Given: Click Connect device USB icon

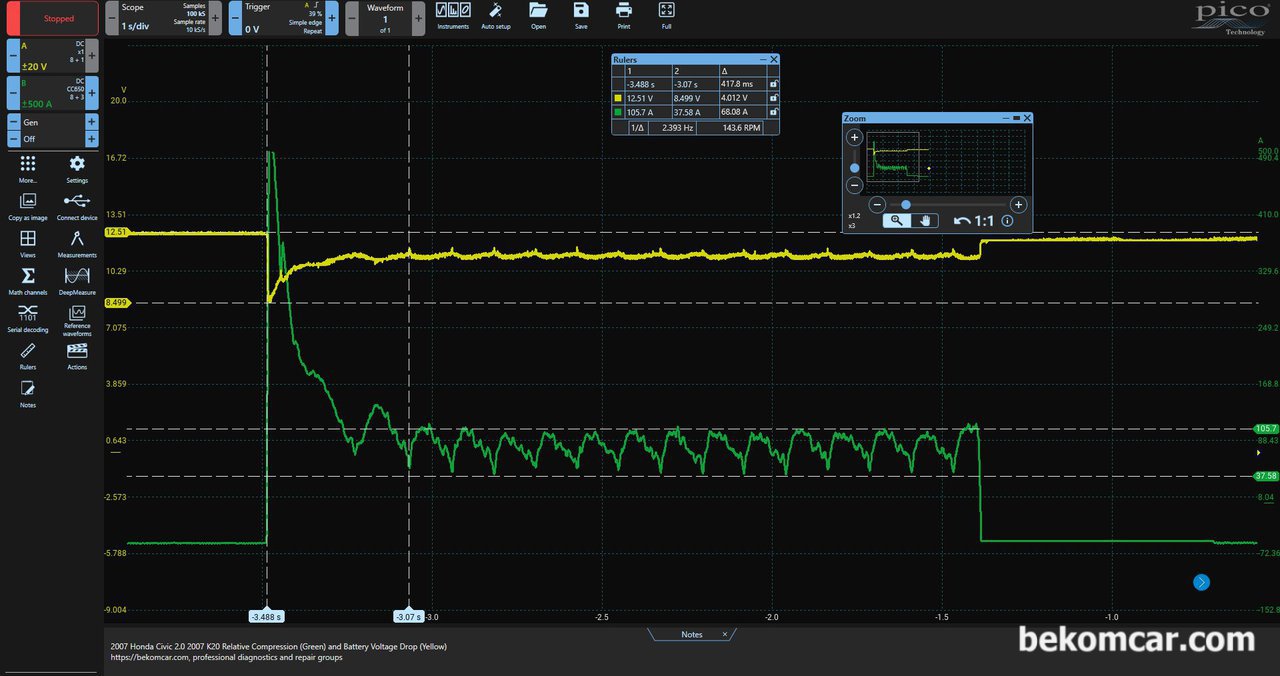Looking at the screenshot, I should (x=77, y=206).
